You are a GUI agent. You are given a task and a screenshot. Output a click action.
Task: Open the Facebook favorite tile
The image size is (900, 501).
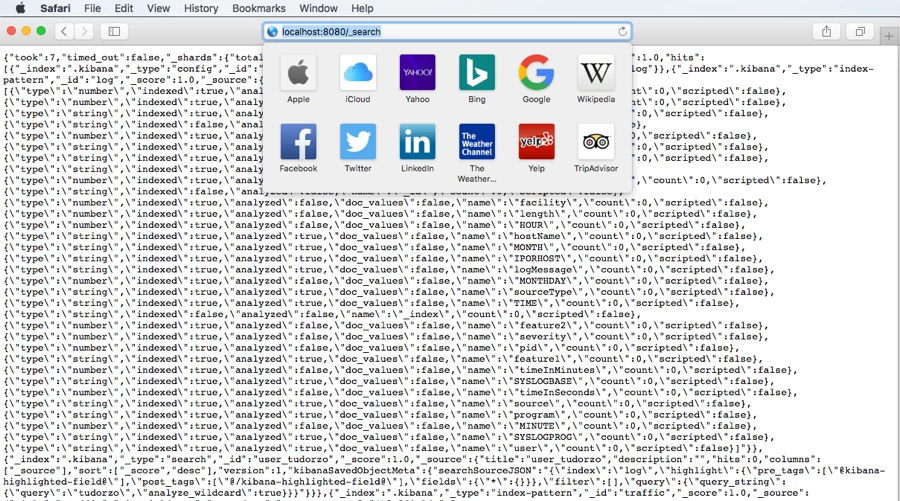pos(298,142)
